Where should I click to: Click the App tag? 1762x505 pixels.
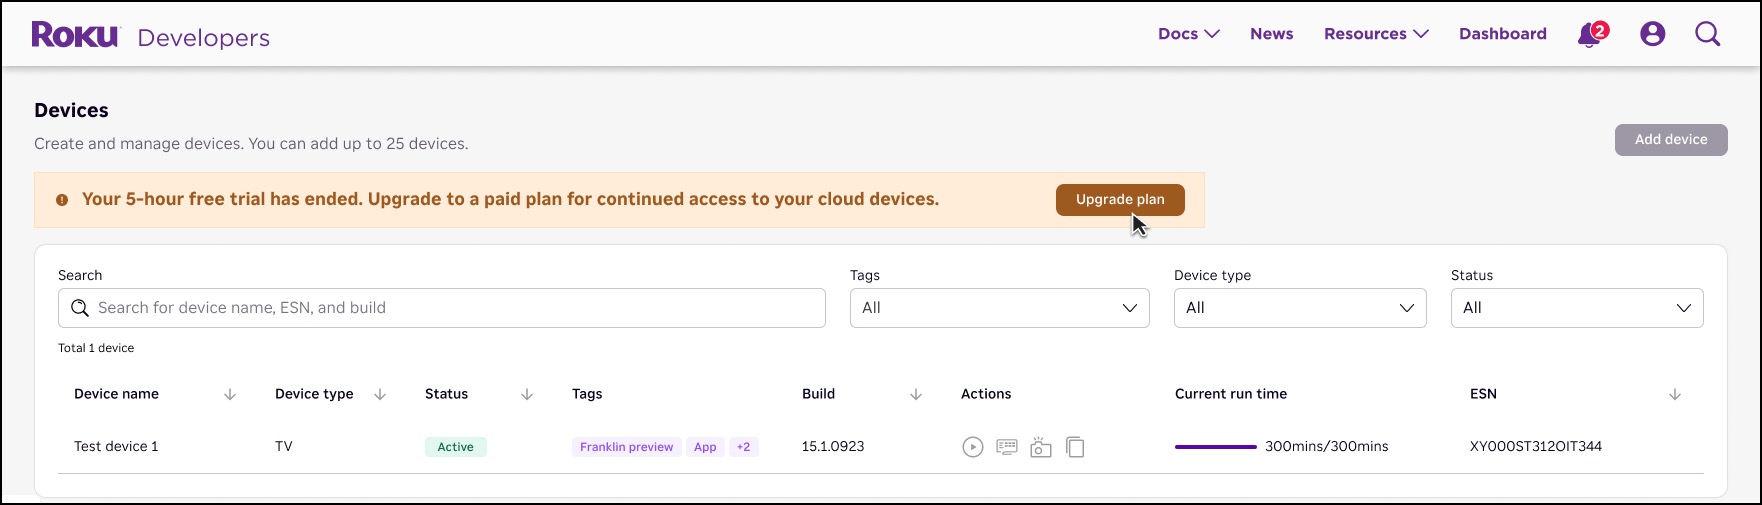click(x=705, y=447)
